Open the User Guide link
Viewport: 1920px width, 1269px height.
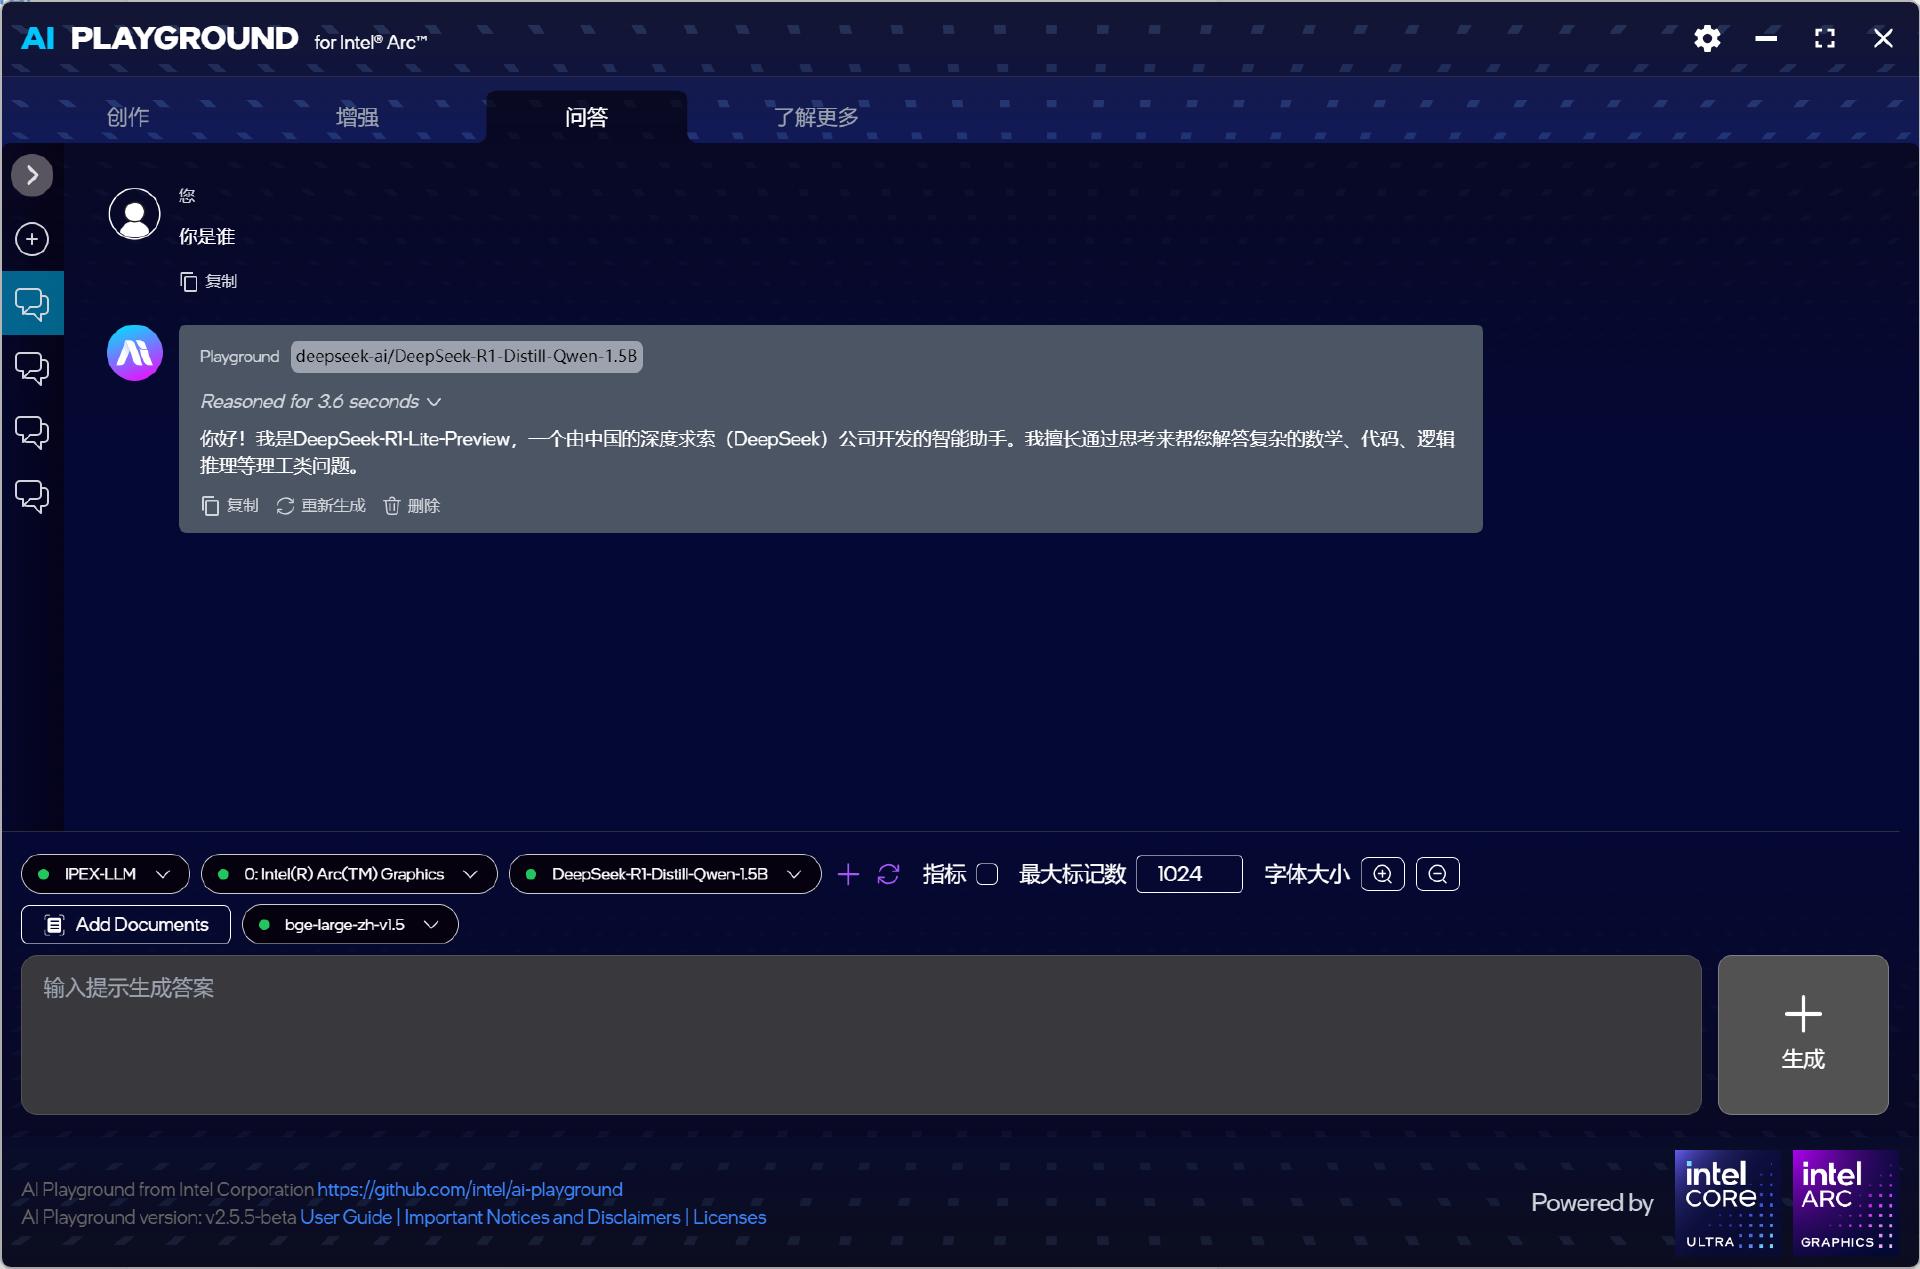click(346, 1217)
